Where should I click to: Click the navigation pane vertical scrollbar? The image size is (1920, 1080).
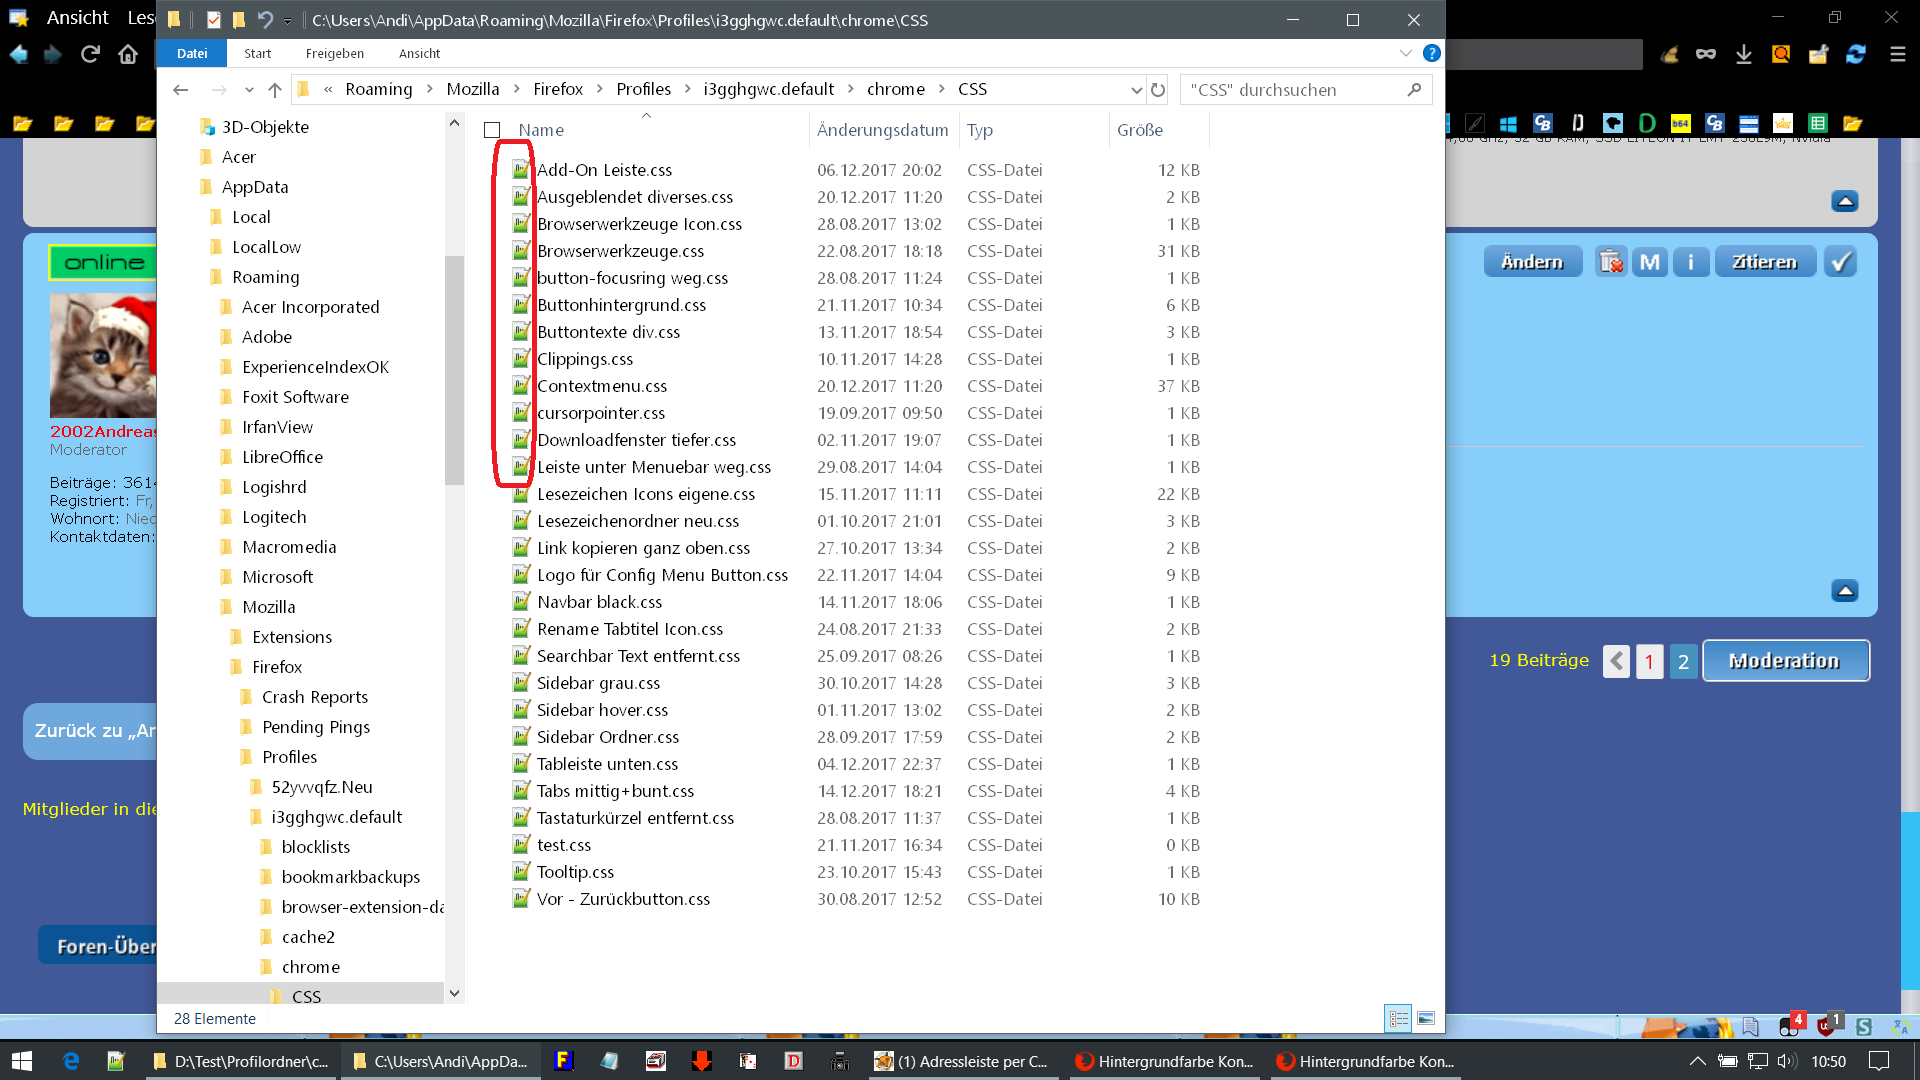[x=454, y=370]
